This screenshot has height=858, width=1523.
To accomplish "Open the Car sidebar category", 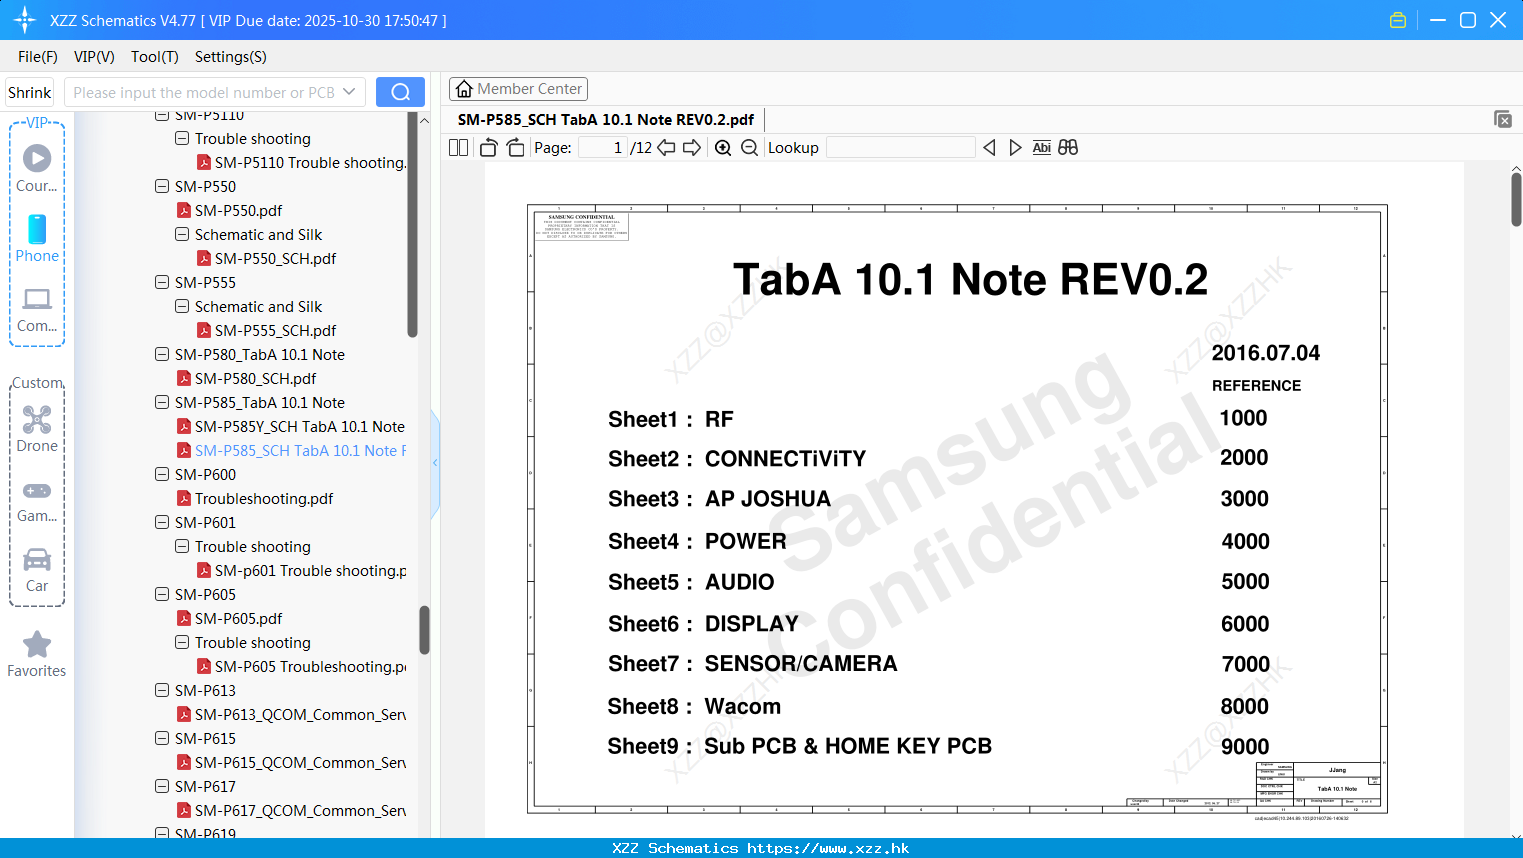I will point(37,570).
